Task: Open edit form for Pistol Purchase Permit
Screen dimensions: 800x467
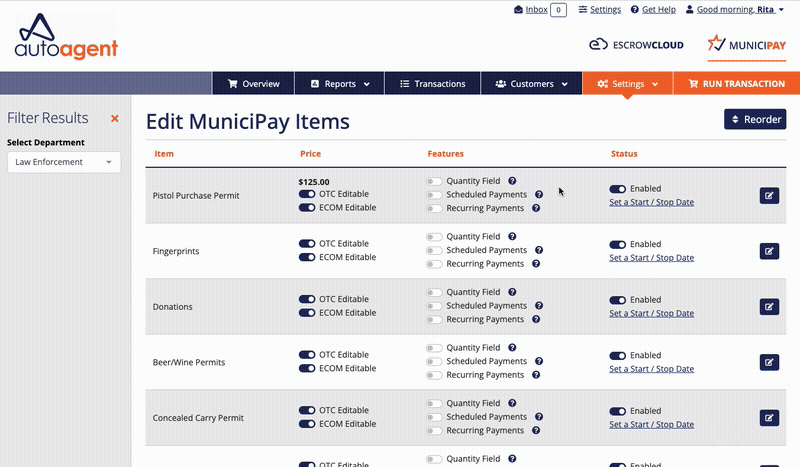Action: [769, 195]
